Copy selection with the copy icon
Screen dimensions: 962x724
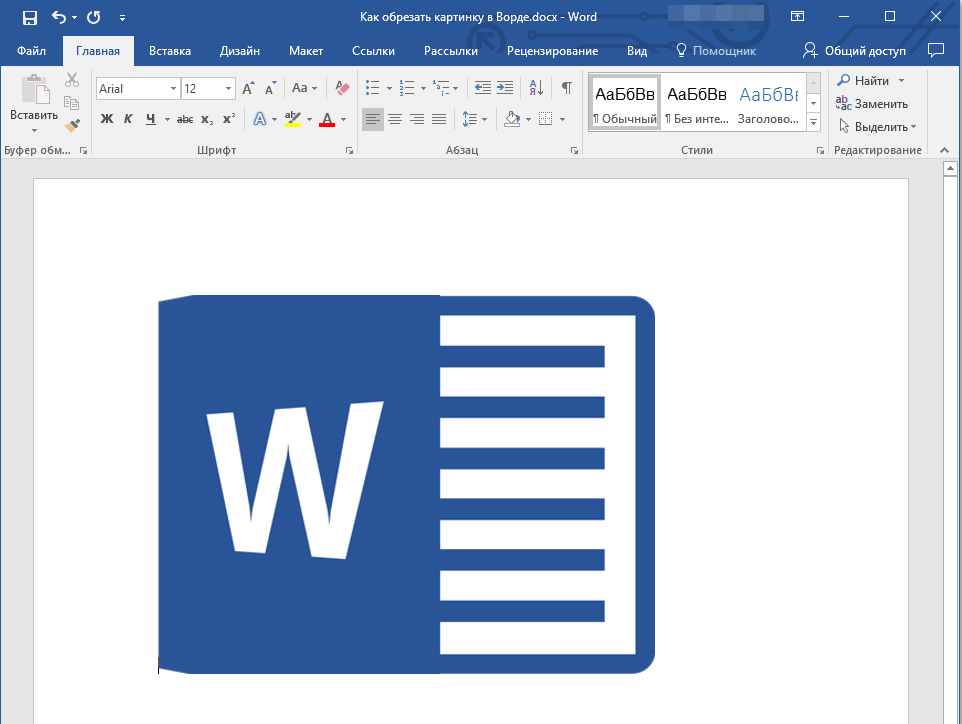(x=72, y=102)
